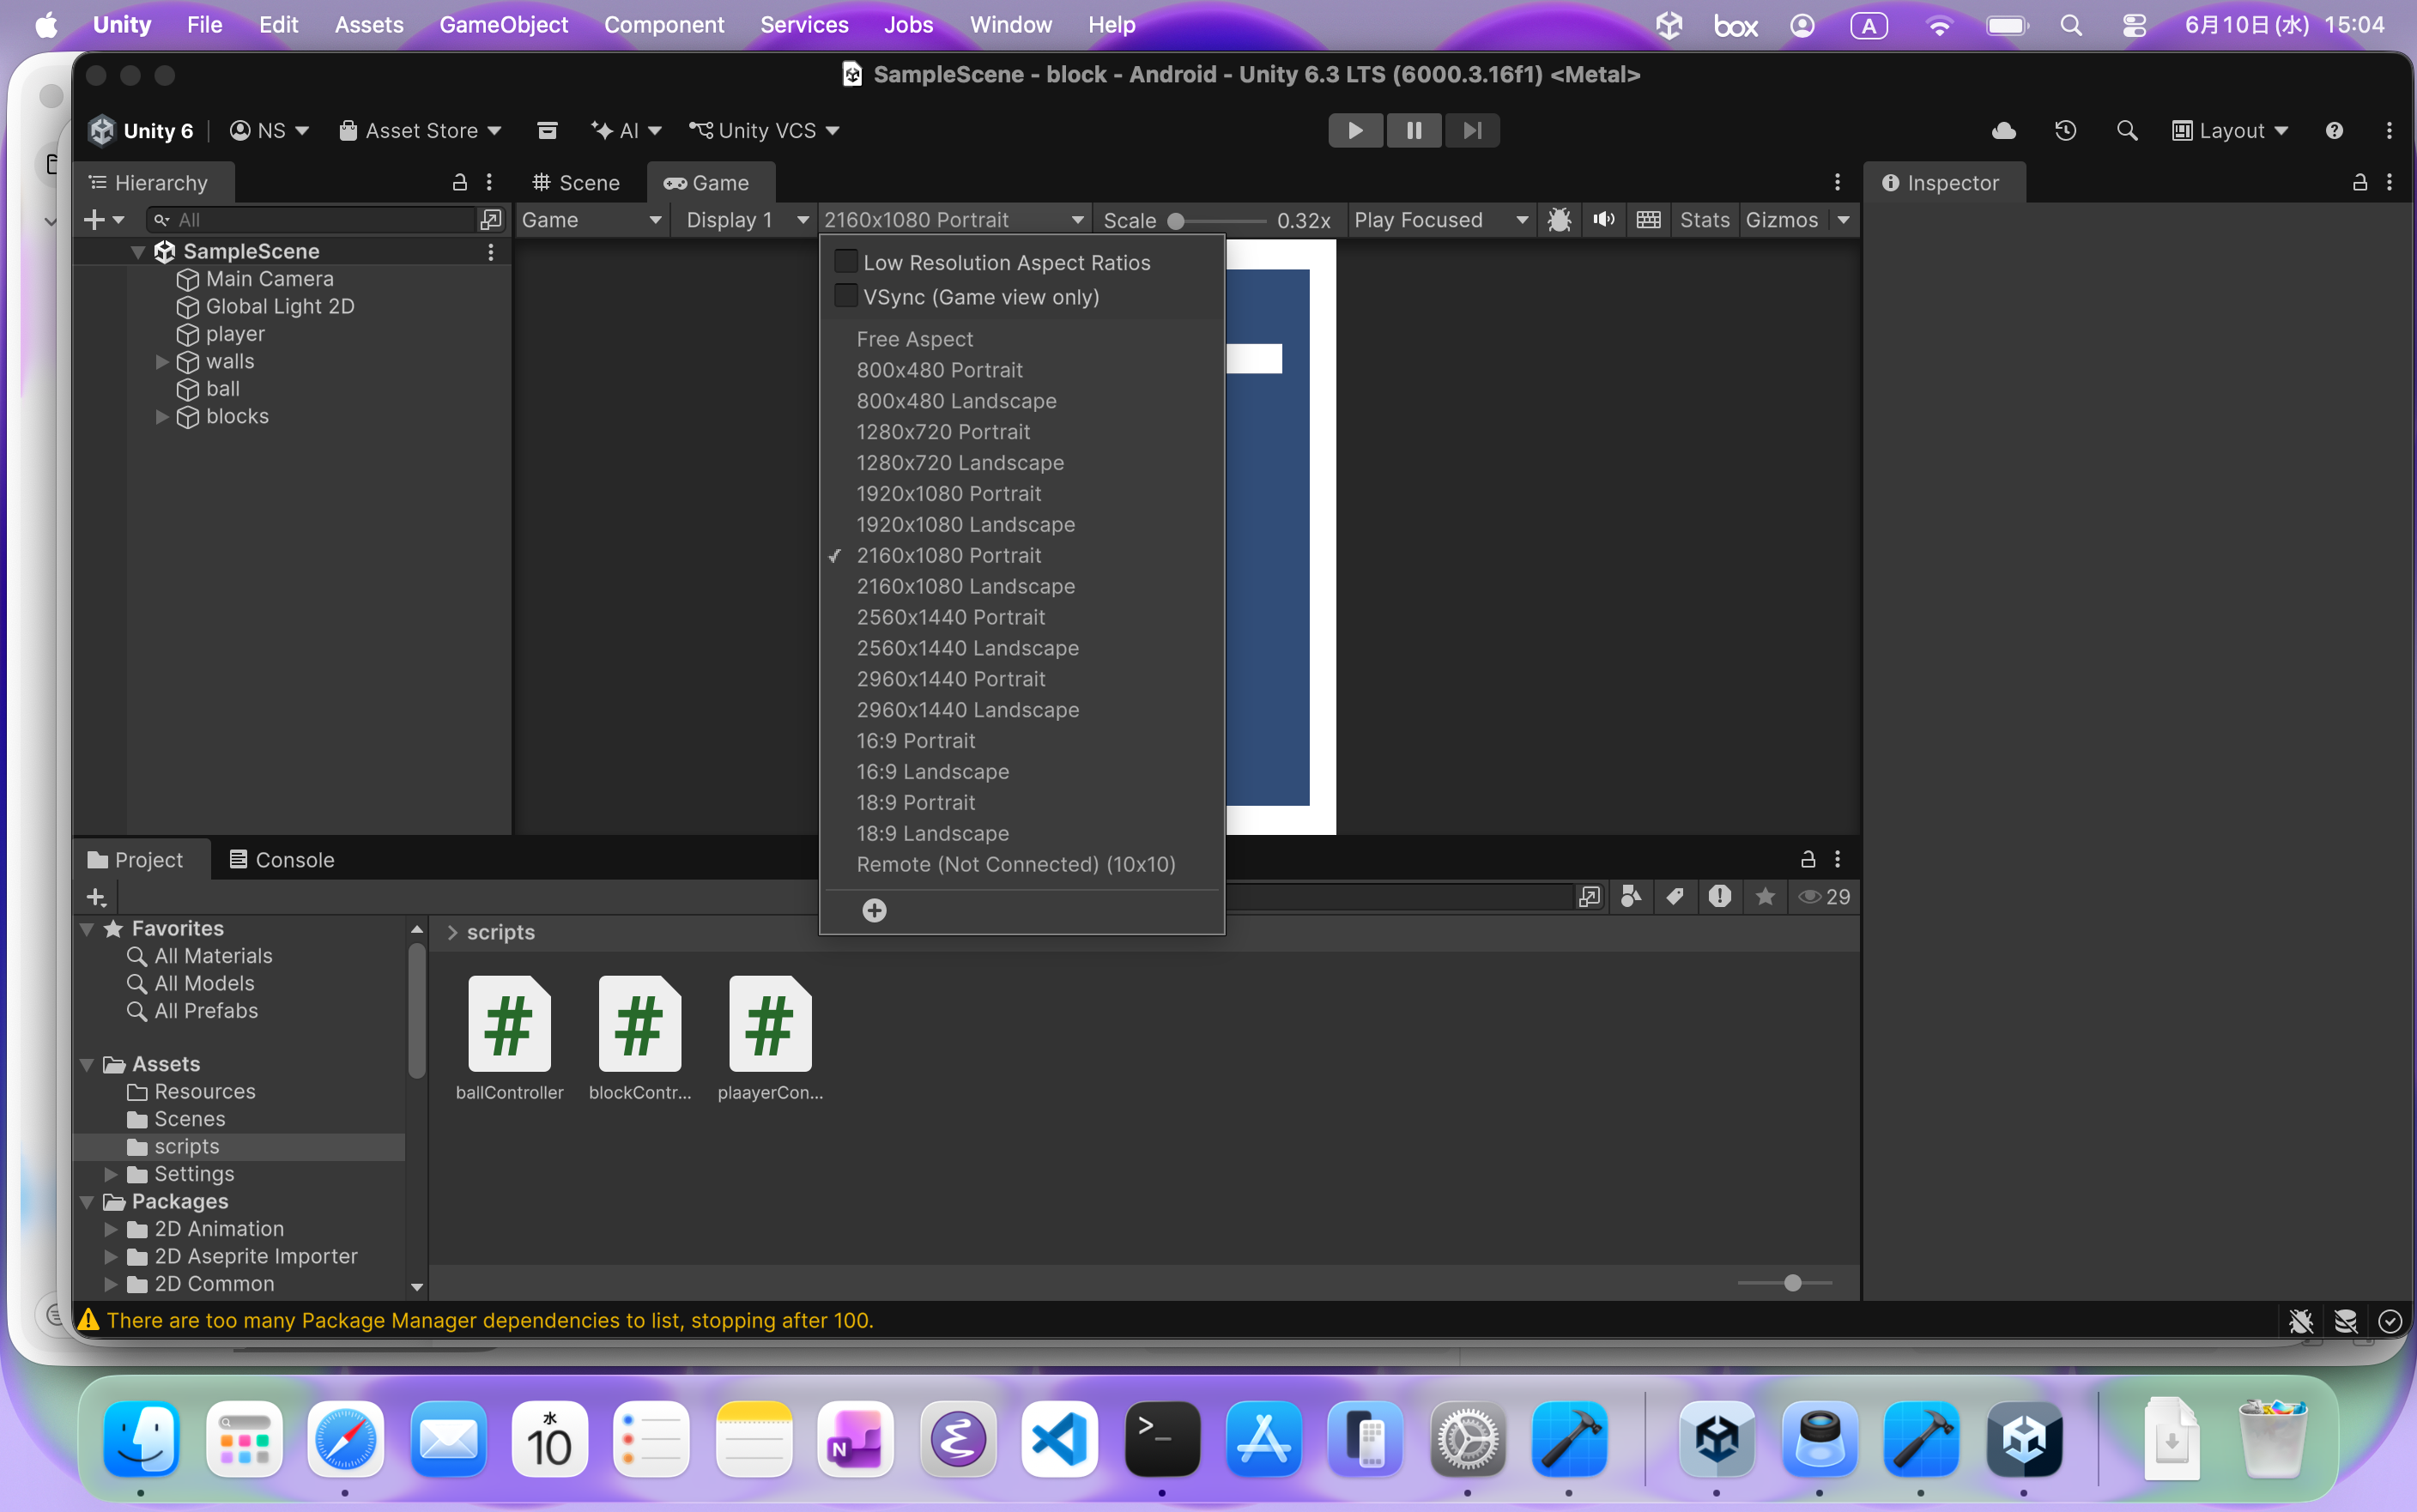Expand the blocks object in Hierarchy
This screenshot has width=2417, height=1512.
pyautogui.click(x=162, y=417)
